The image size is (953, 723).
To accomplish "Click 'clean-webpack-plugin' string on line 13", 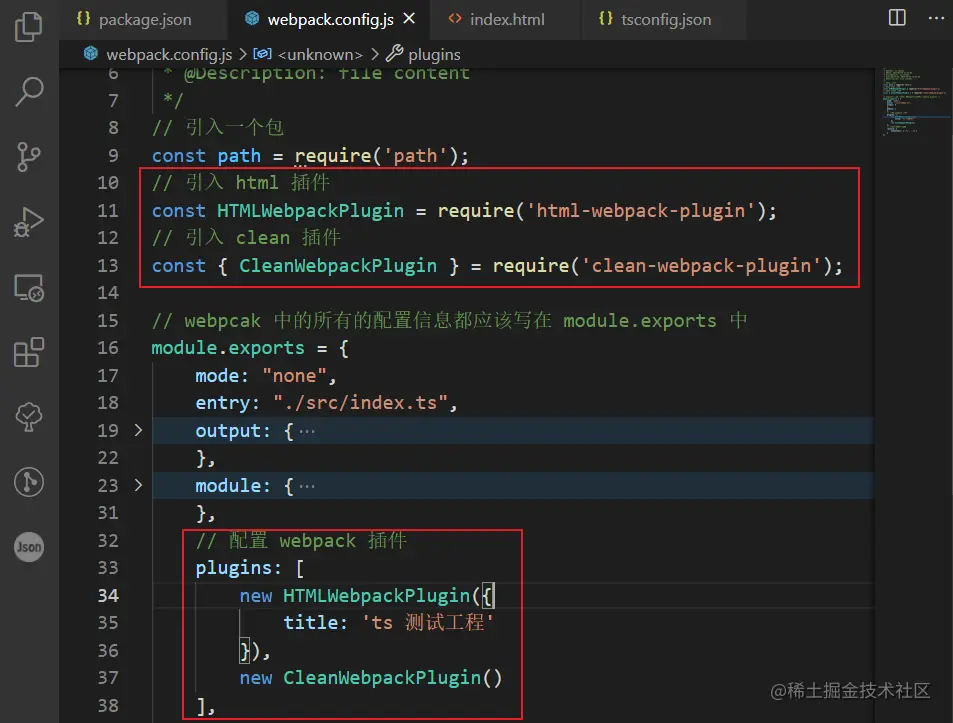I will click(x=701, y=266).
